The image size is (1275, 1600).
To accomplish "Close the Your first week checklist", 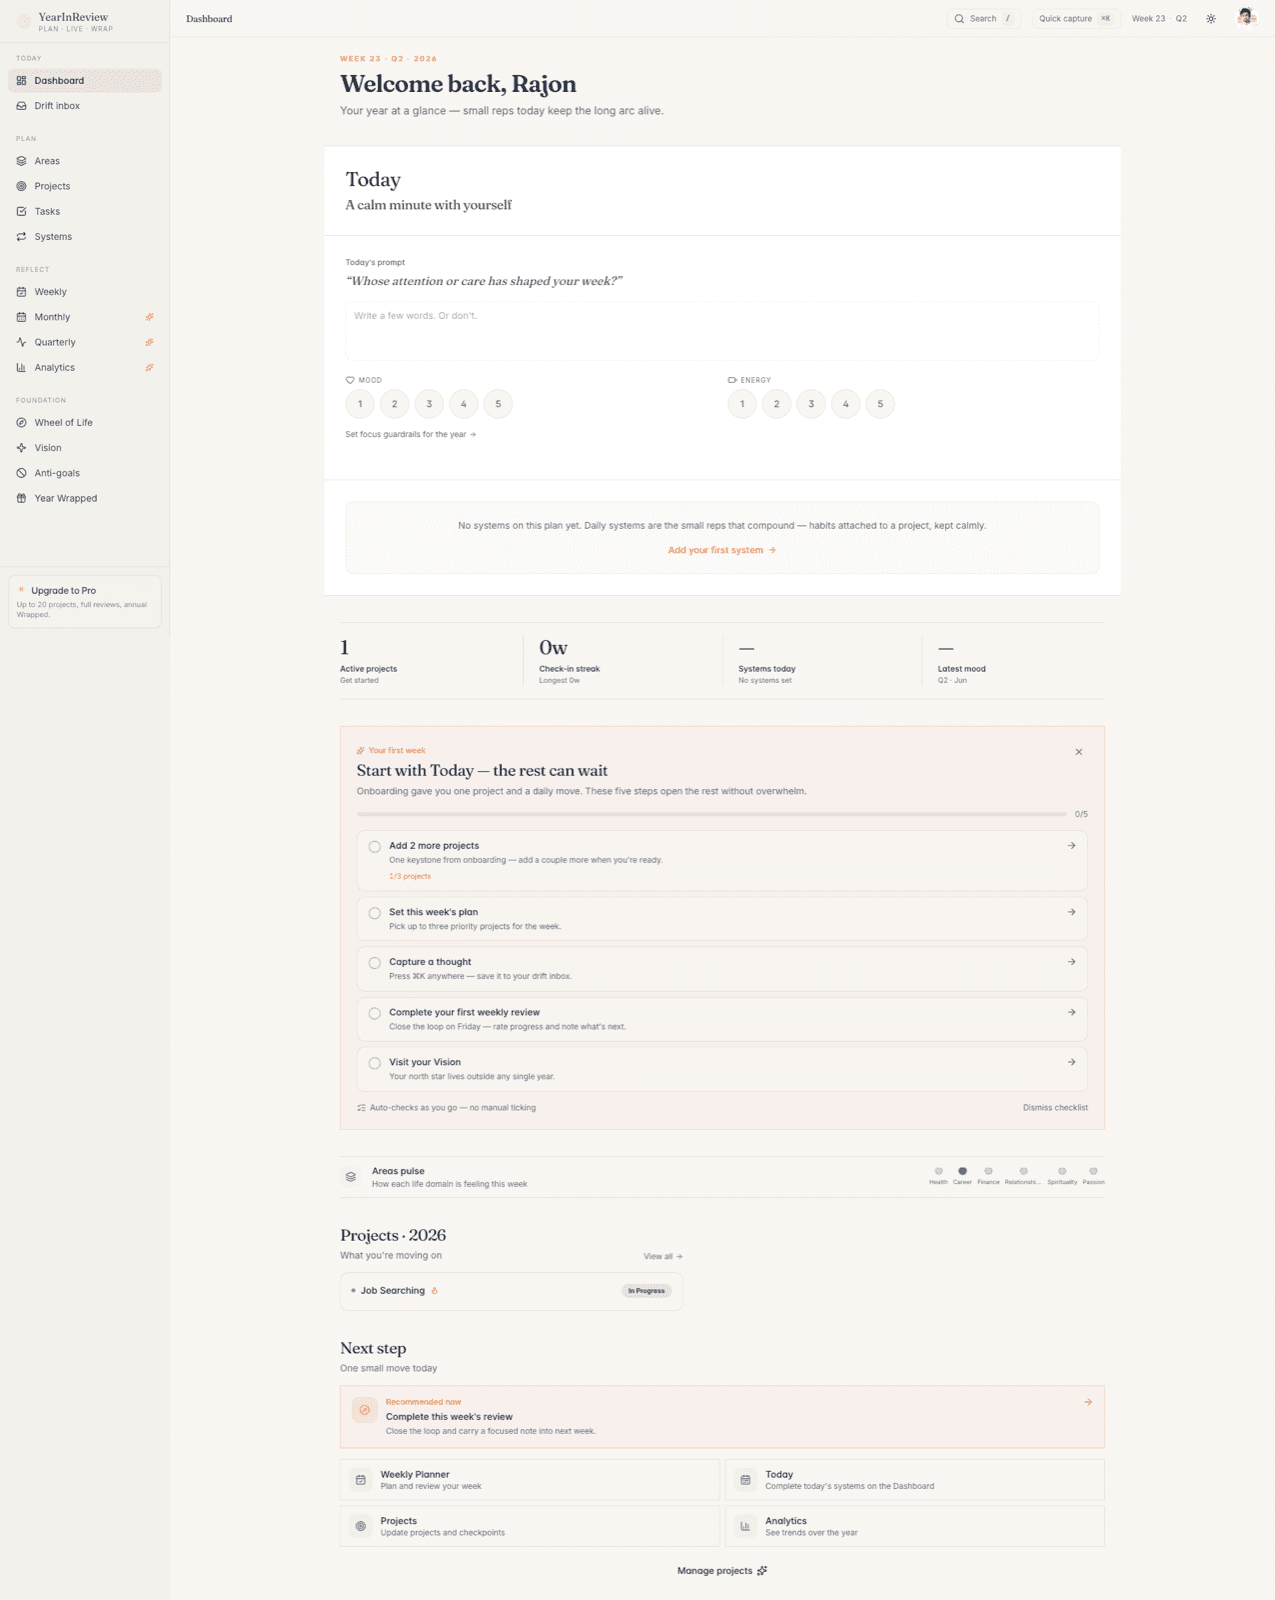I will click(x=1079, y=752).
